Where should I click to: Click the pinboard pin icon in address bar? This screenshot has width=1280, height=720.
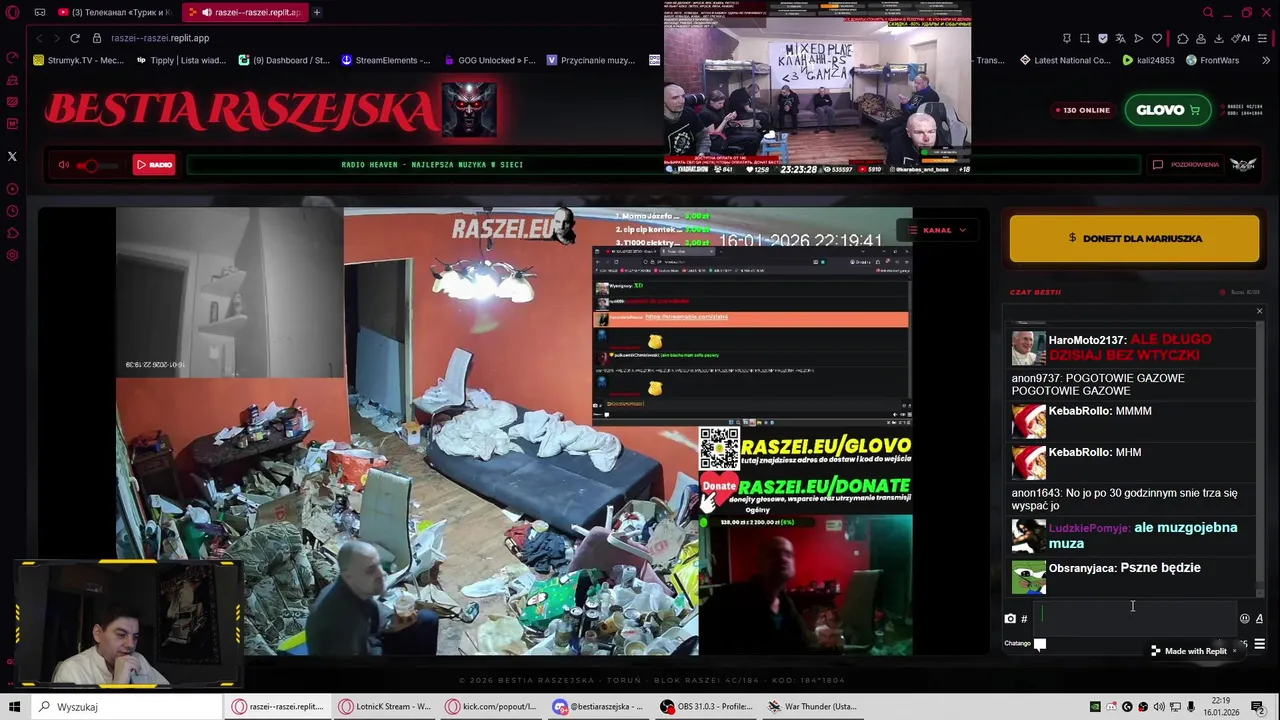1066,38
